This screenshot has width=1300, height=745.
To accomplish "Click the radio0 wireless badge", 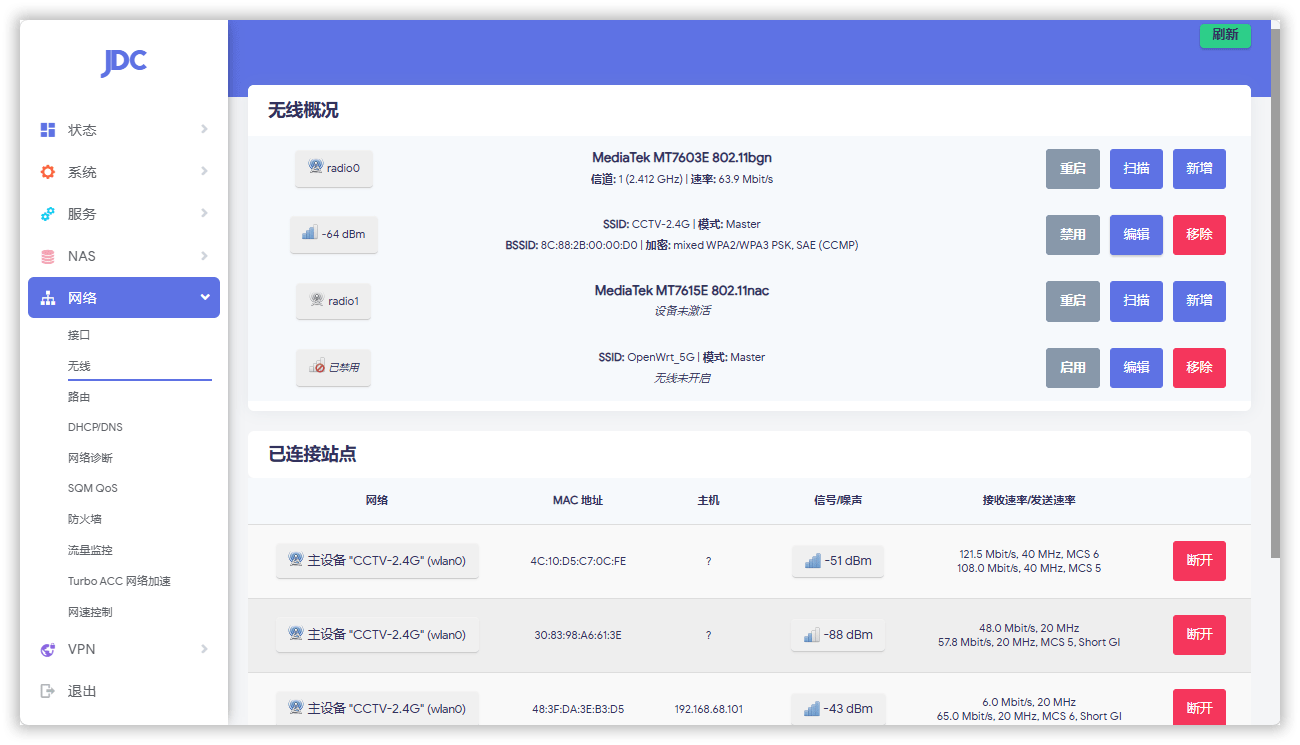I will [334, 168].
